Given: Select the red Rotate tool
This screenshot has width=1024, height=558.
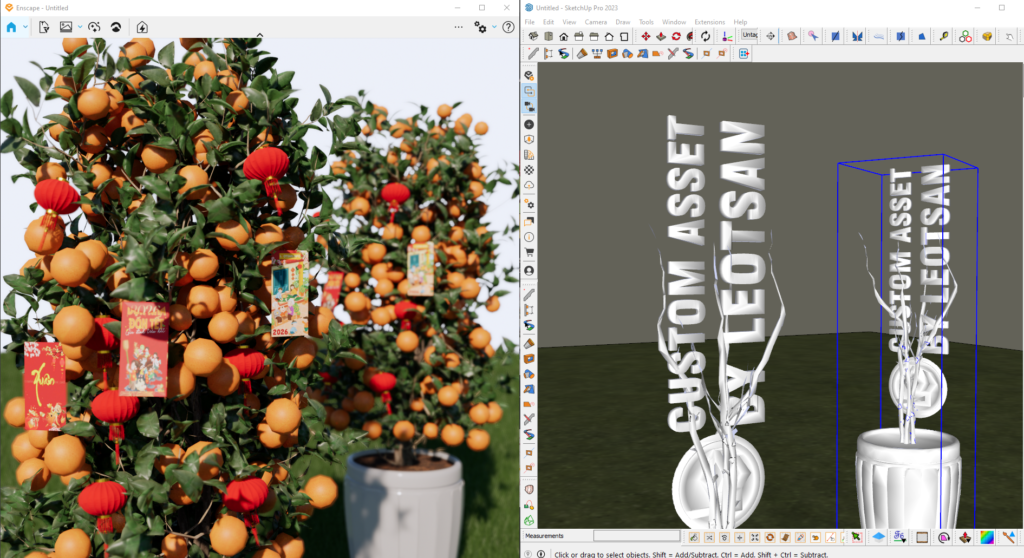Looking at the screenshot, I should [x=676, y=37].
